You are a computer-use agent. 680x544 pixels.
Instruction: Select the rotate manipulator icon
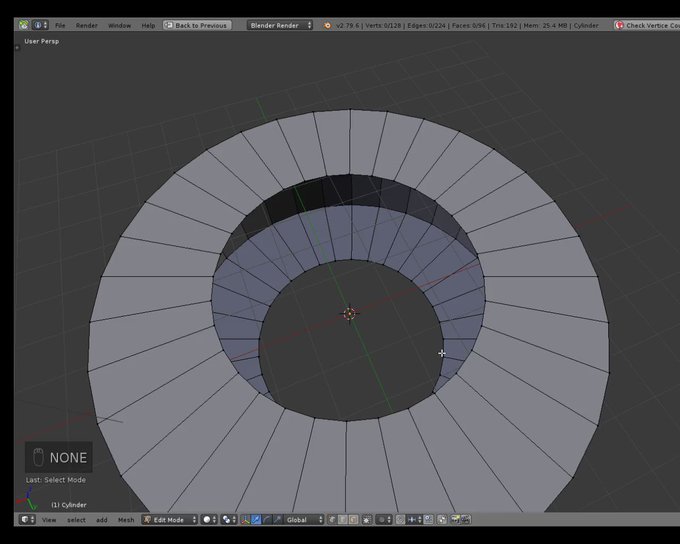click(x=266, y=520)
